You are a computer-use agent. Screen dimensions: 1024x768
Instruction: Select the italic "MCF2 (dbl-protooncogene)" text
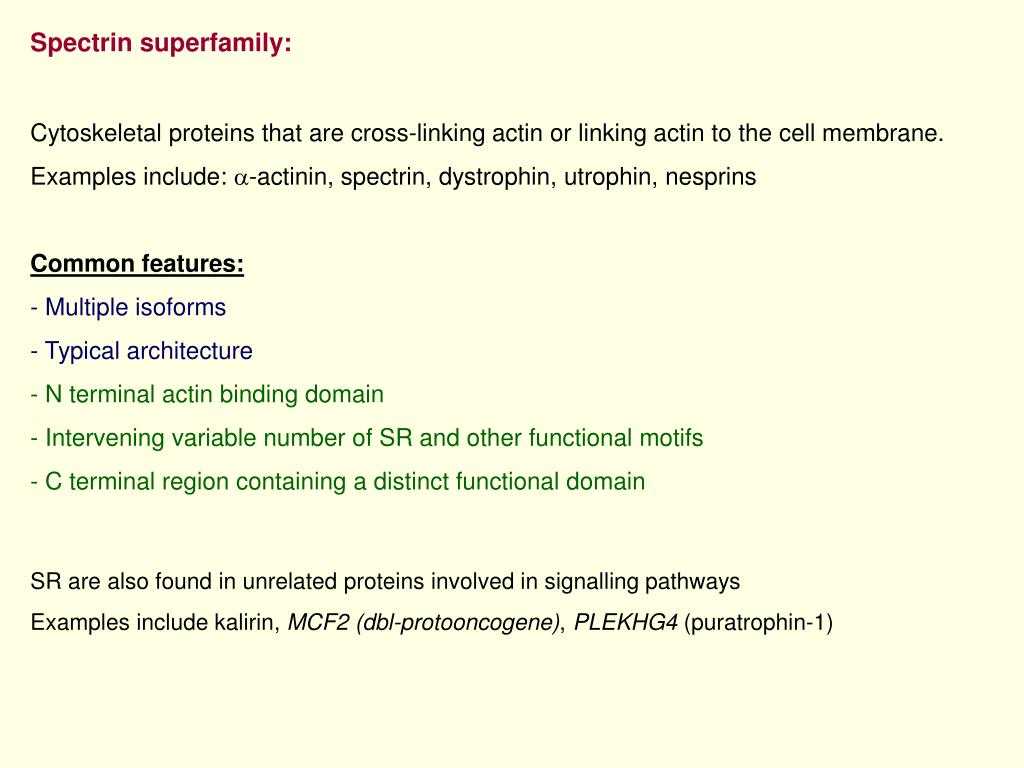[424, 623]
